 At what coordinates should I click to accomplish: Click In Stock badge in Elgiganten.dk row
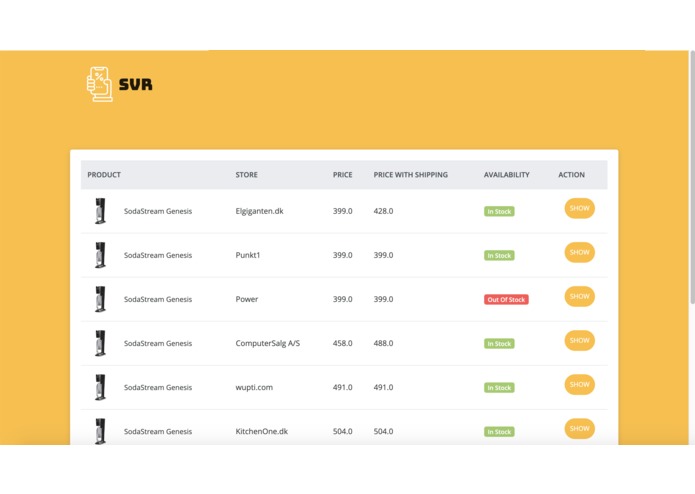pos(499,211)
